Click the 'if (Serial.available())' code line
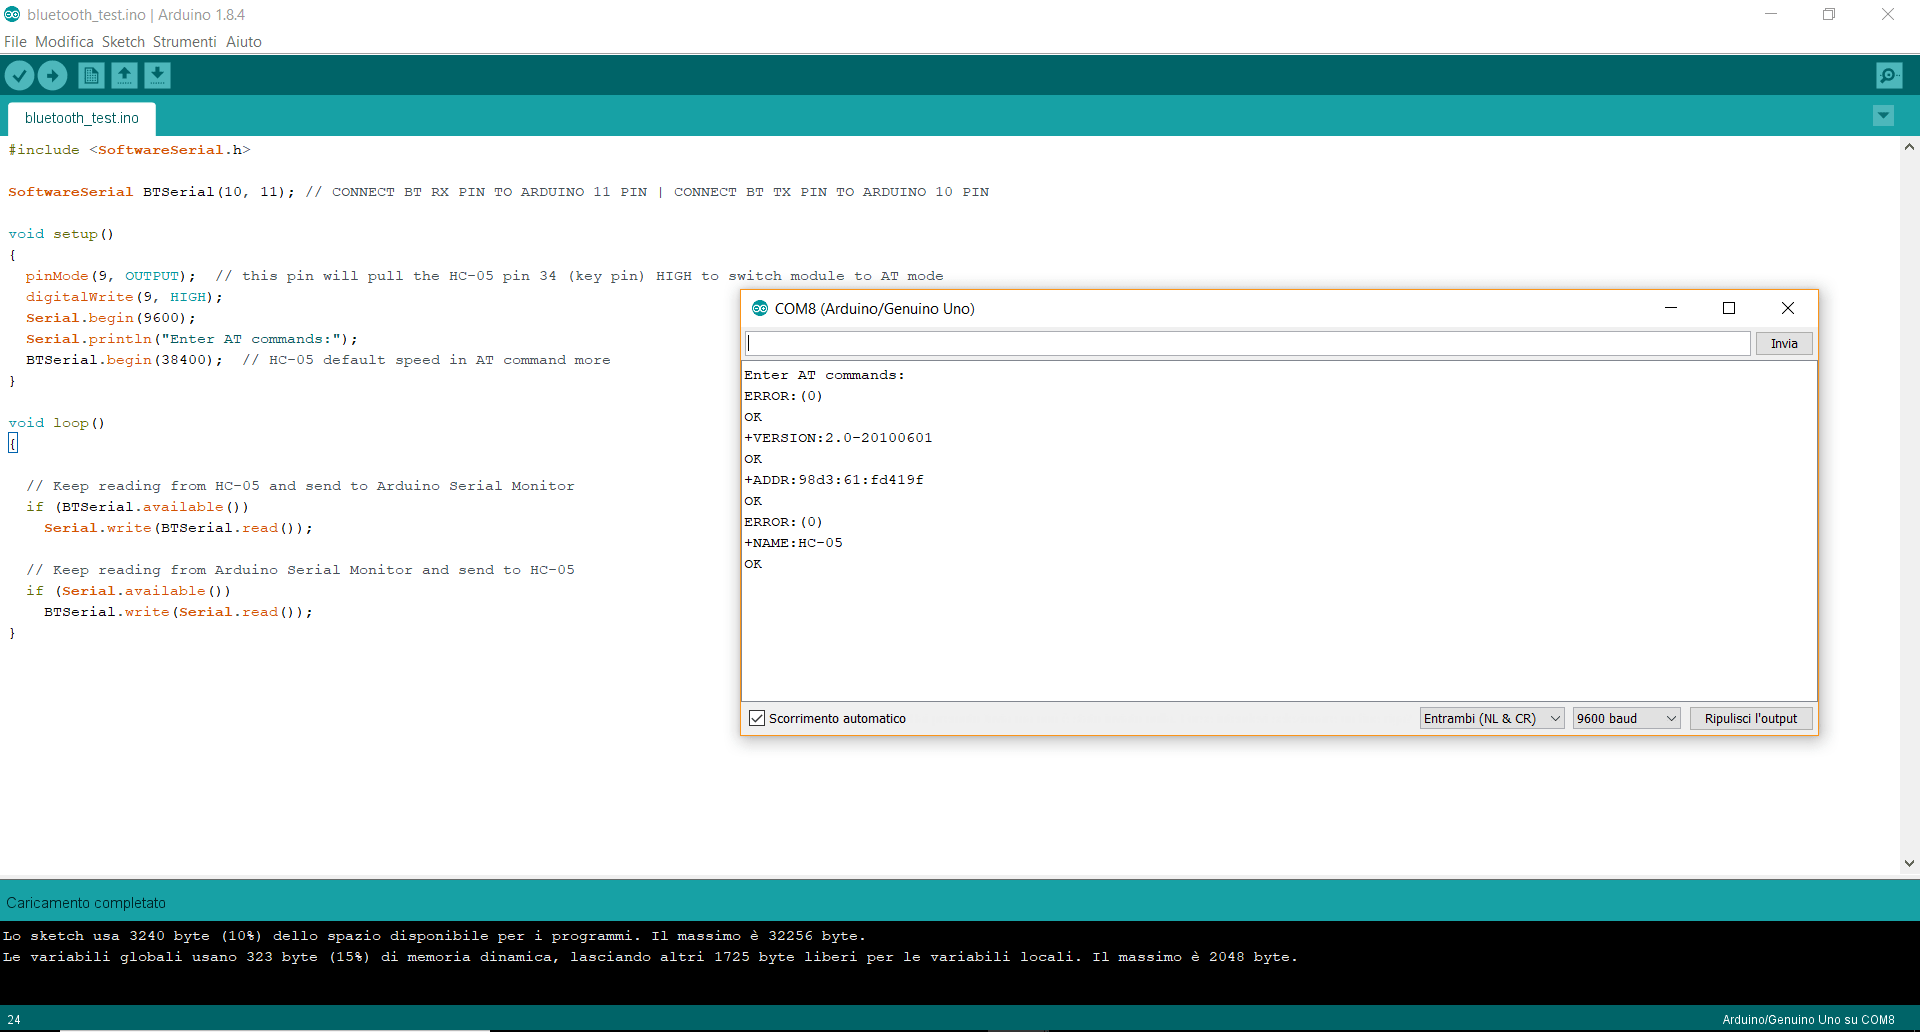 [x=128, y=591]
